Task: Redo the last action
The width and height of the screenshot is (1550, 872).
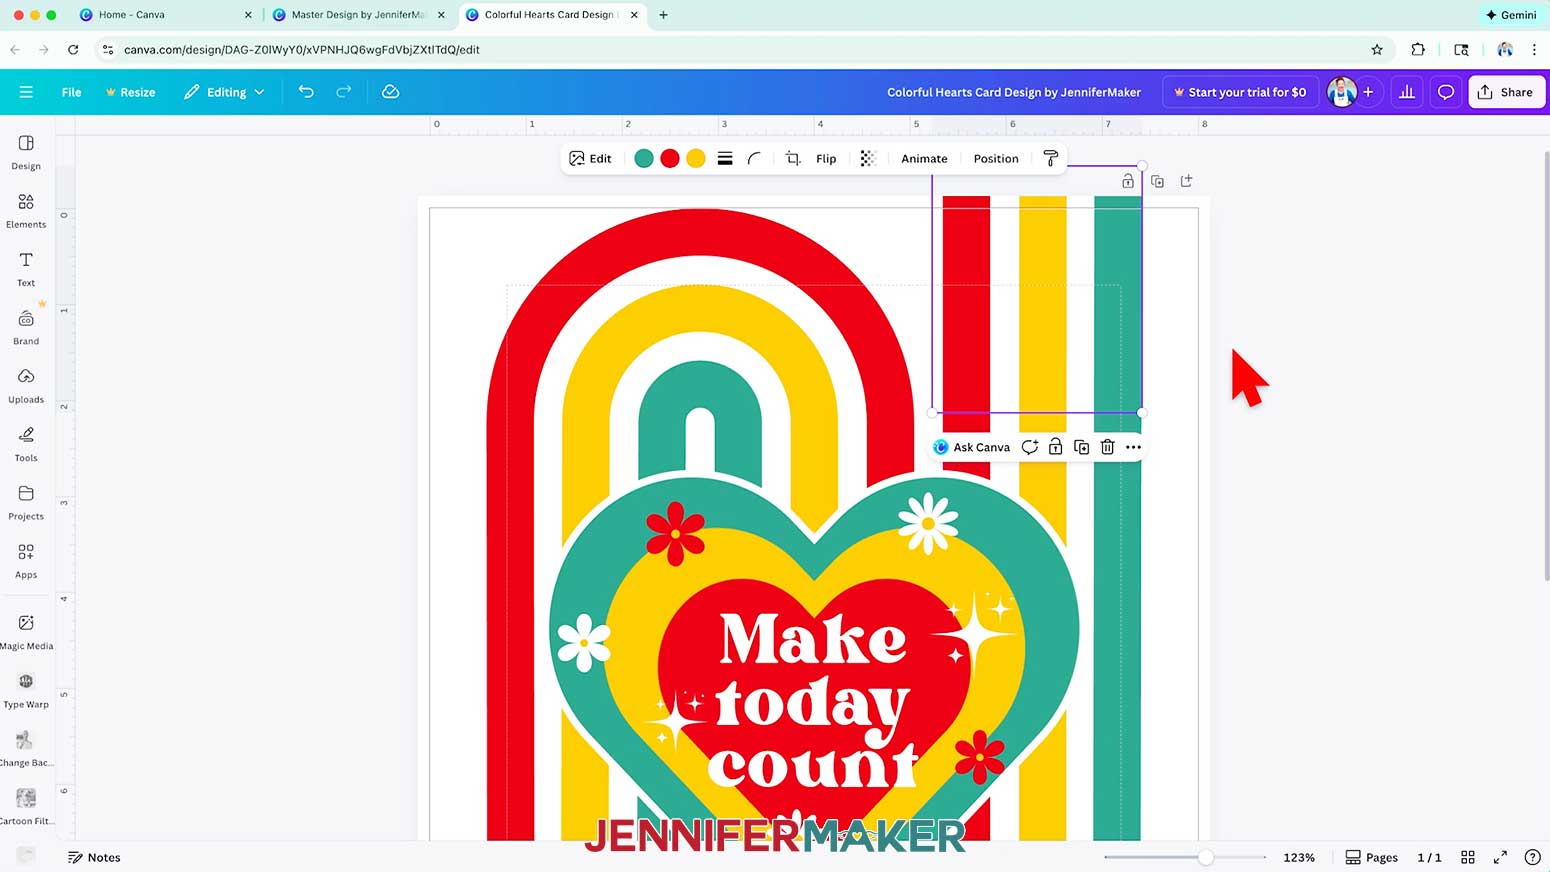Action: (x=344, y=92)
